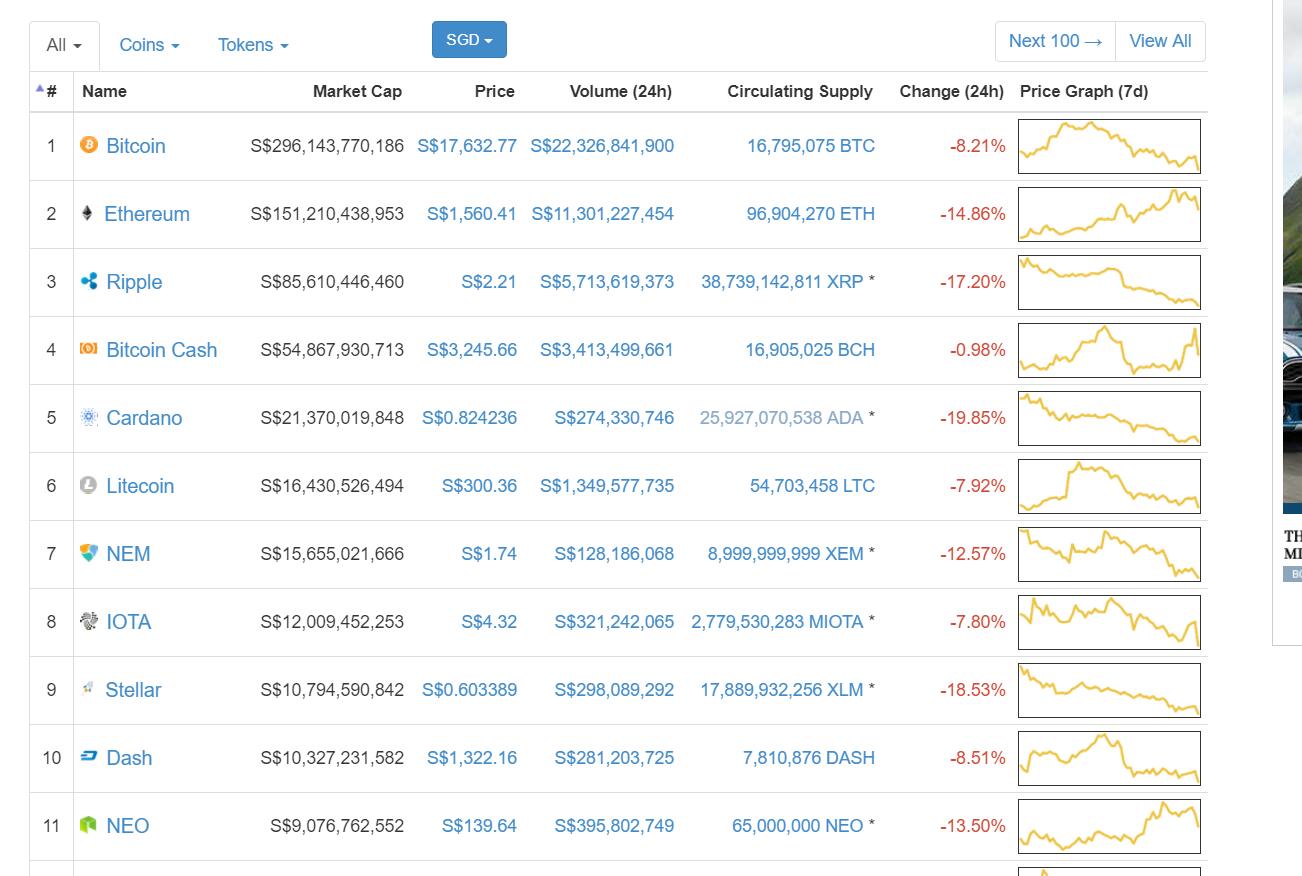The height and width of the screenshot is (876, 1302).
Task: Click the Stellar rocket logo icon
Action: tap(88, 688)
